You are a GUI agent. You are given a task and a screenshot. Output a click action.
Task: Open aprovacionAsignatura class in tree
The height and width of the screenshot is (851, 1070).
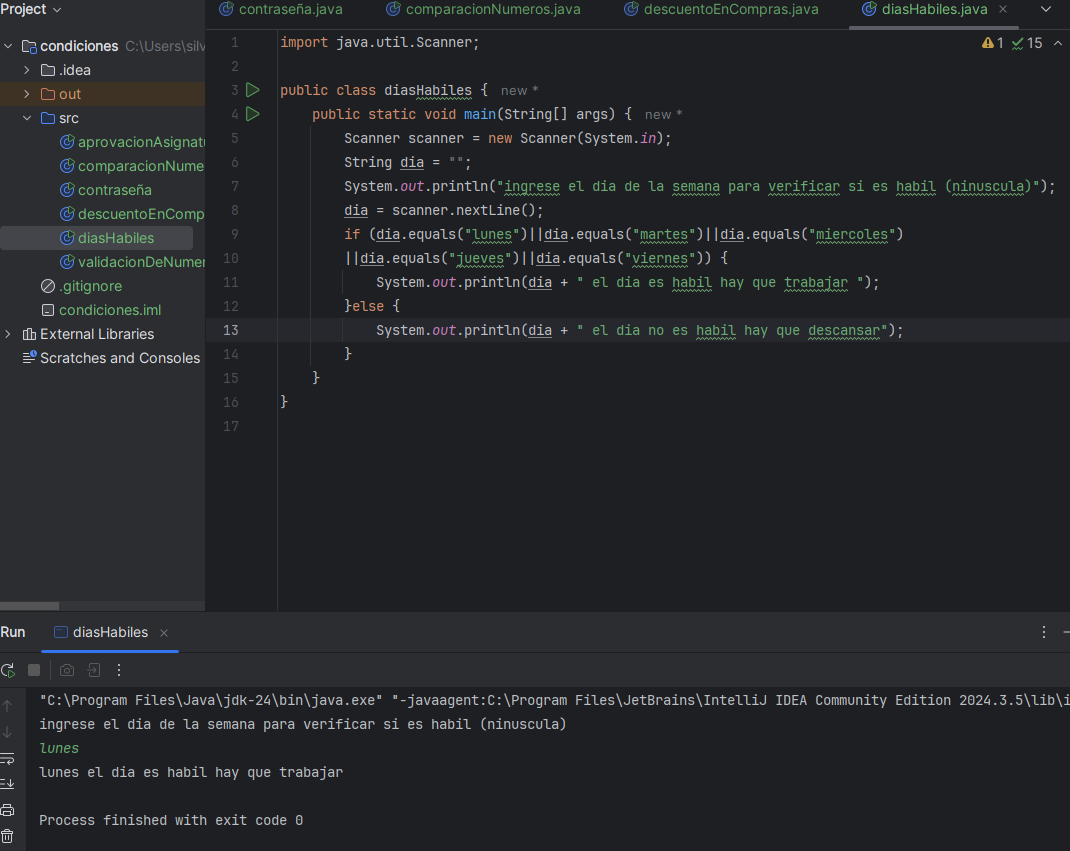click(132, 142)
